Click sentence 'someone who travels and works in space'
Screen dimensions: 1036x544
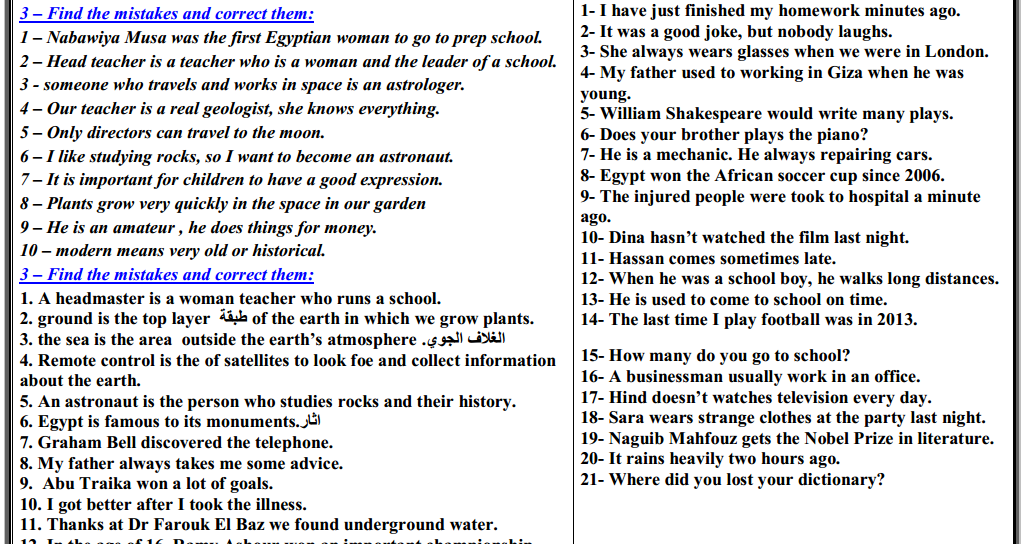(242, 85)
